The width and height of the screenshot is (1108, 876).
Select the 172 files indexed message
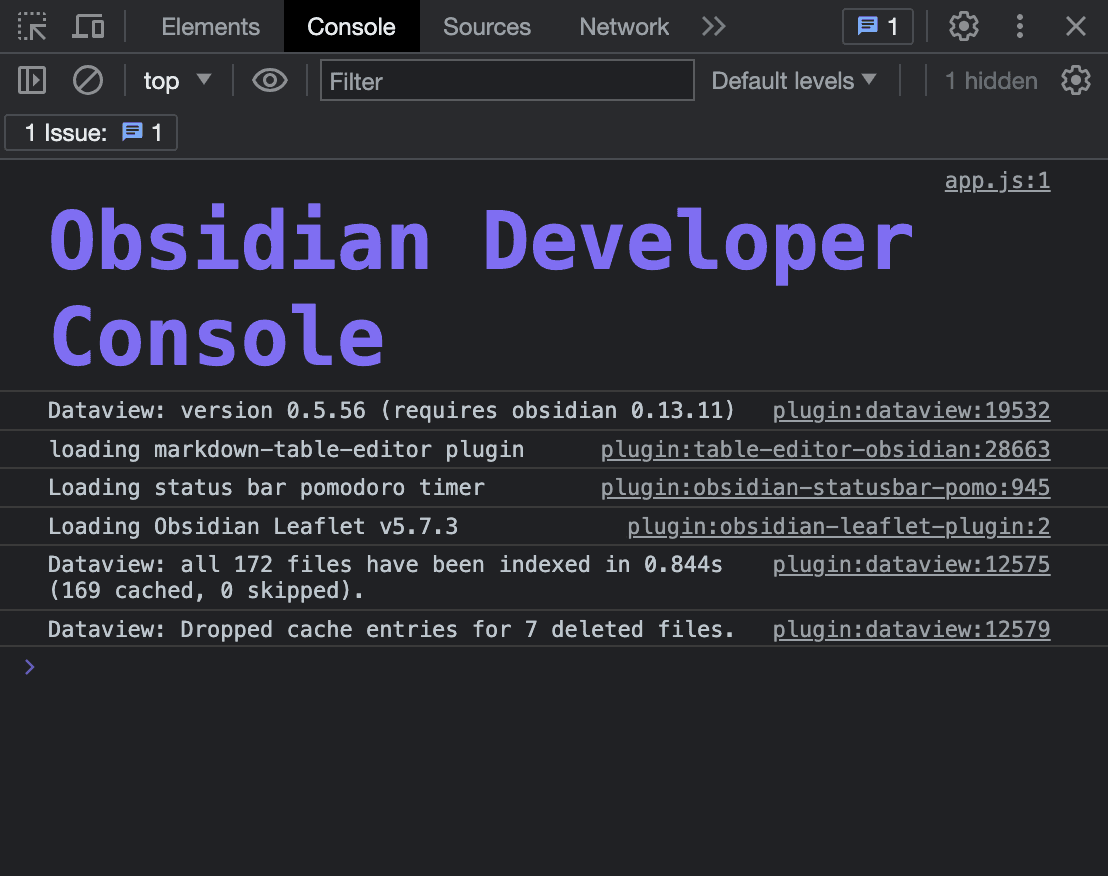(x=385, y=577)
